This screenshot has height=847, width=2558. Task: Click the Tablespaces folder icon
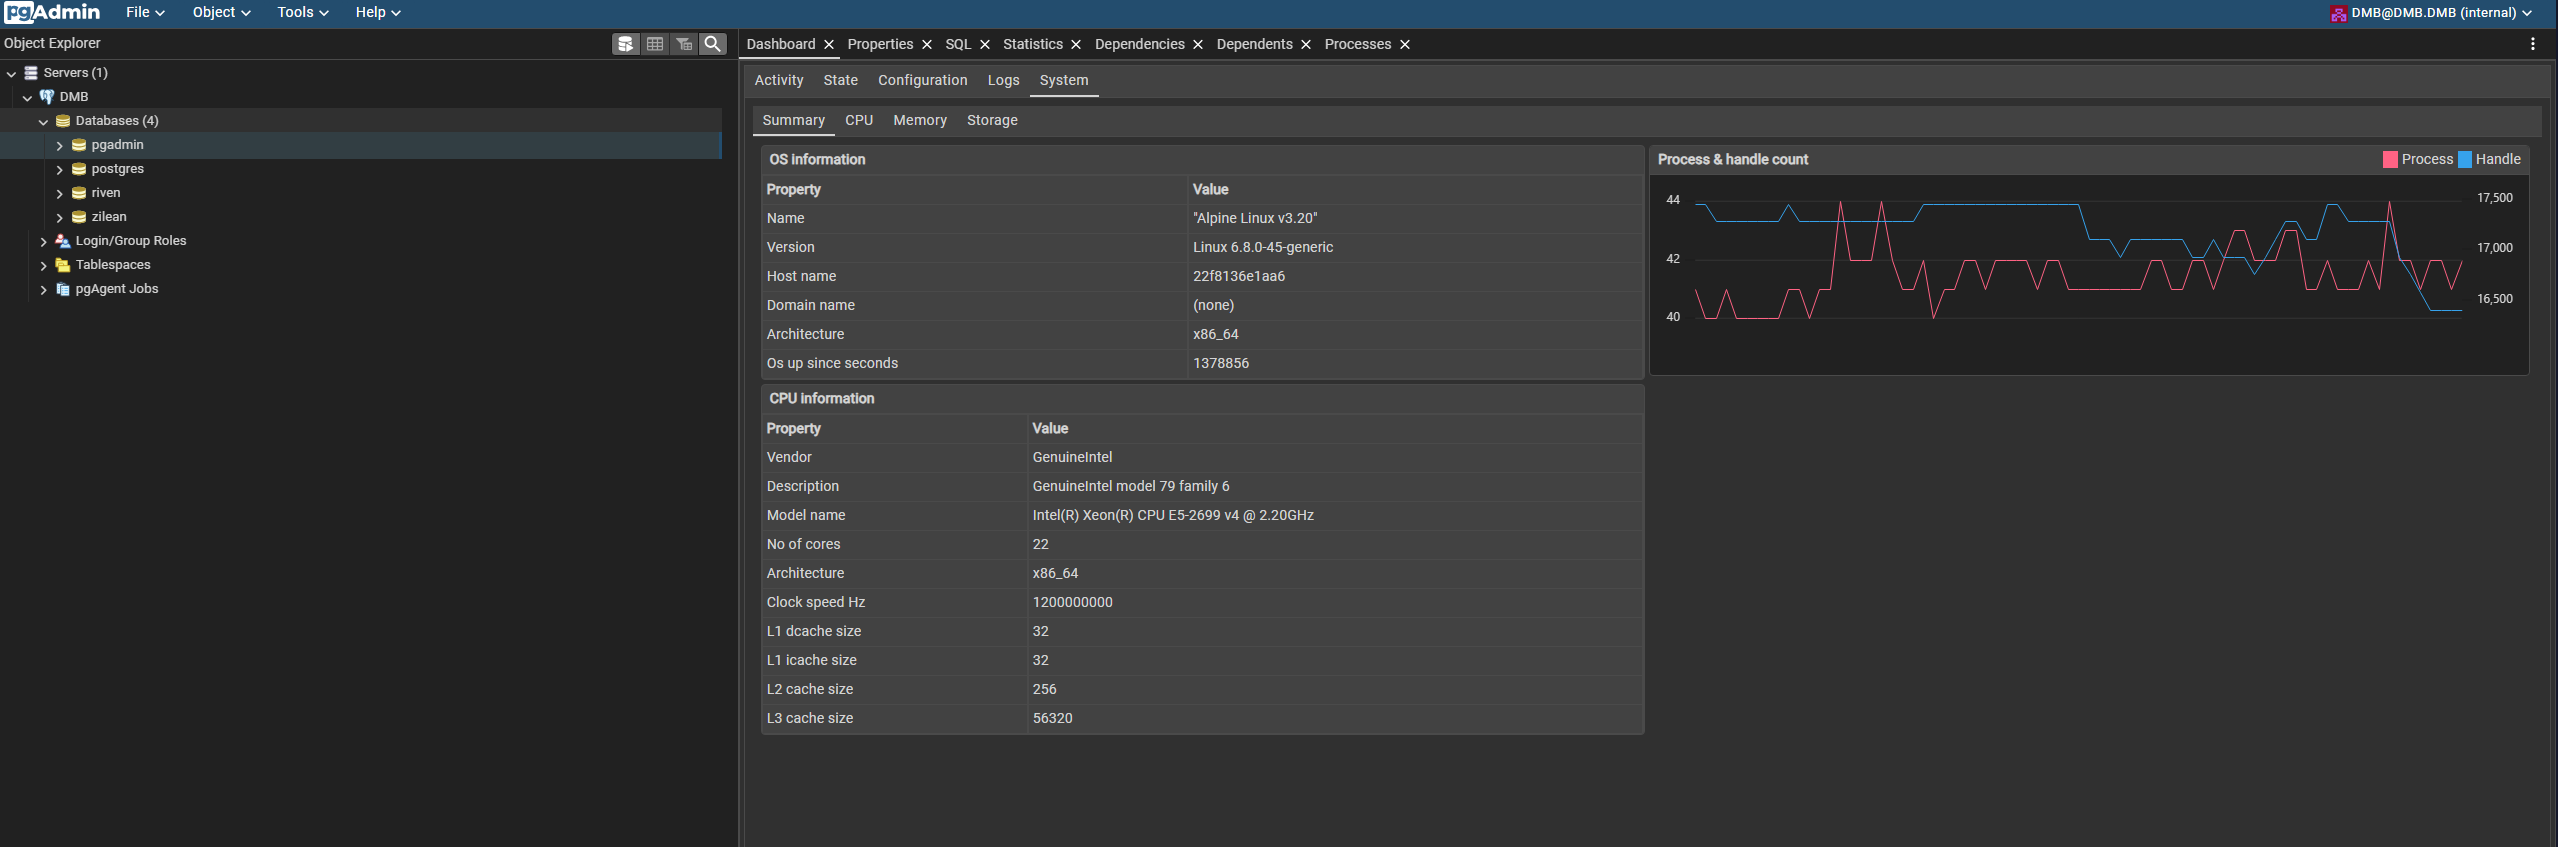point(63,265)
